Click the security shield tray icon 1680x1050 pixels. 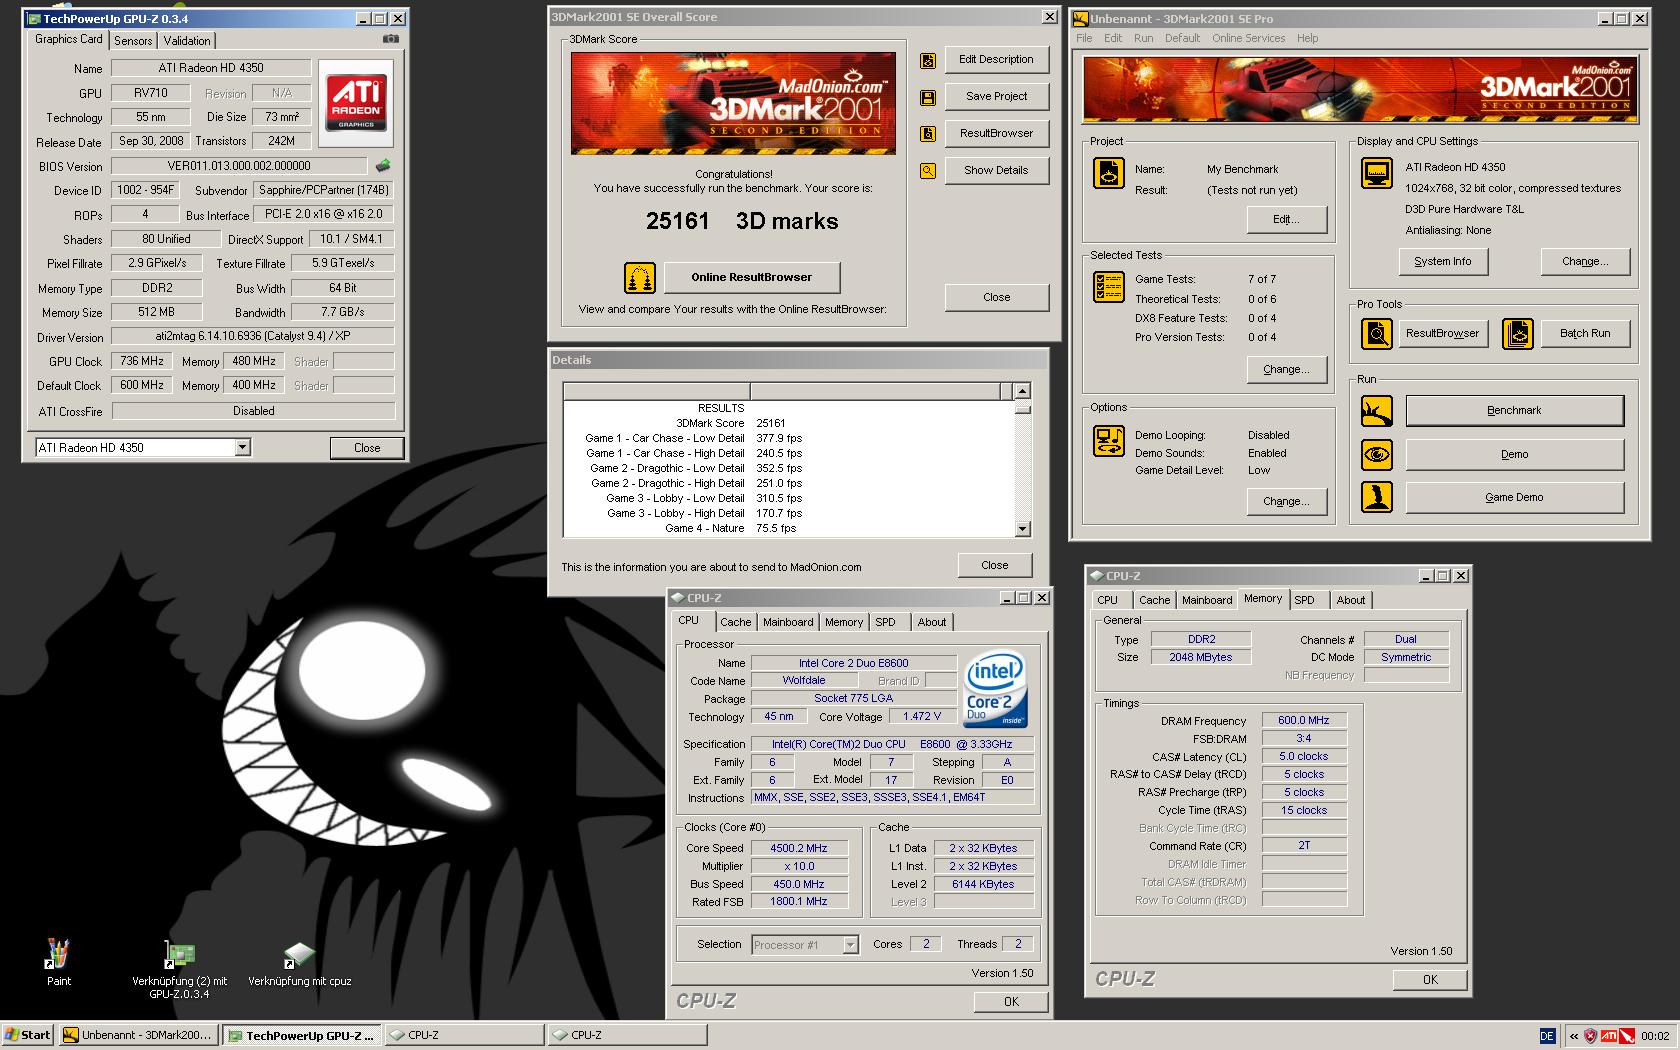(x=1591, y=1036)
